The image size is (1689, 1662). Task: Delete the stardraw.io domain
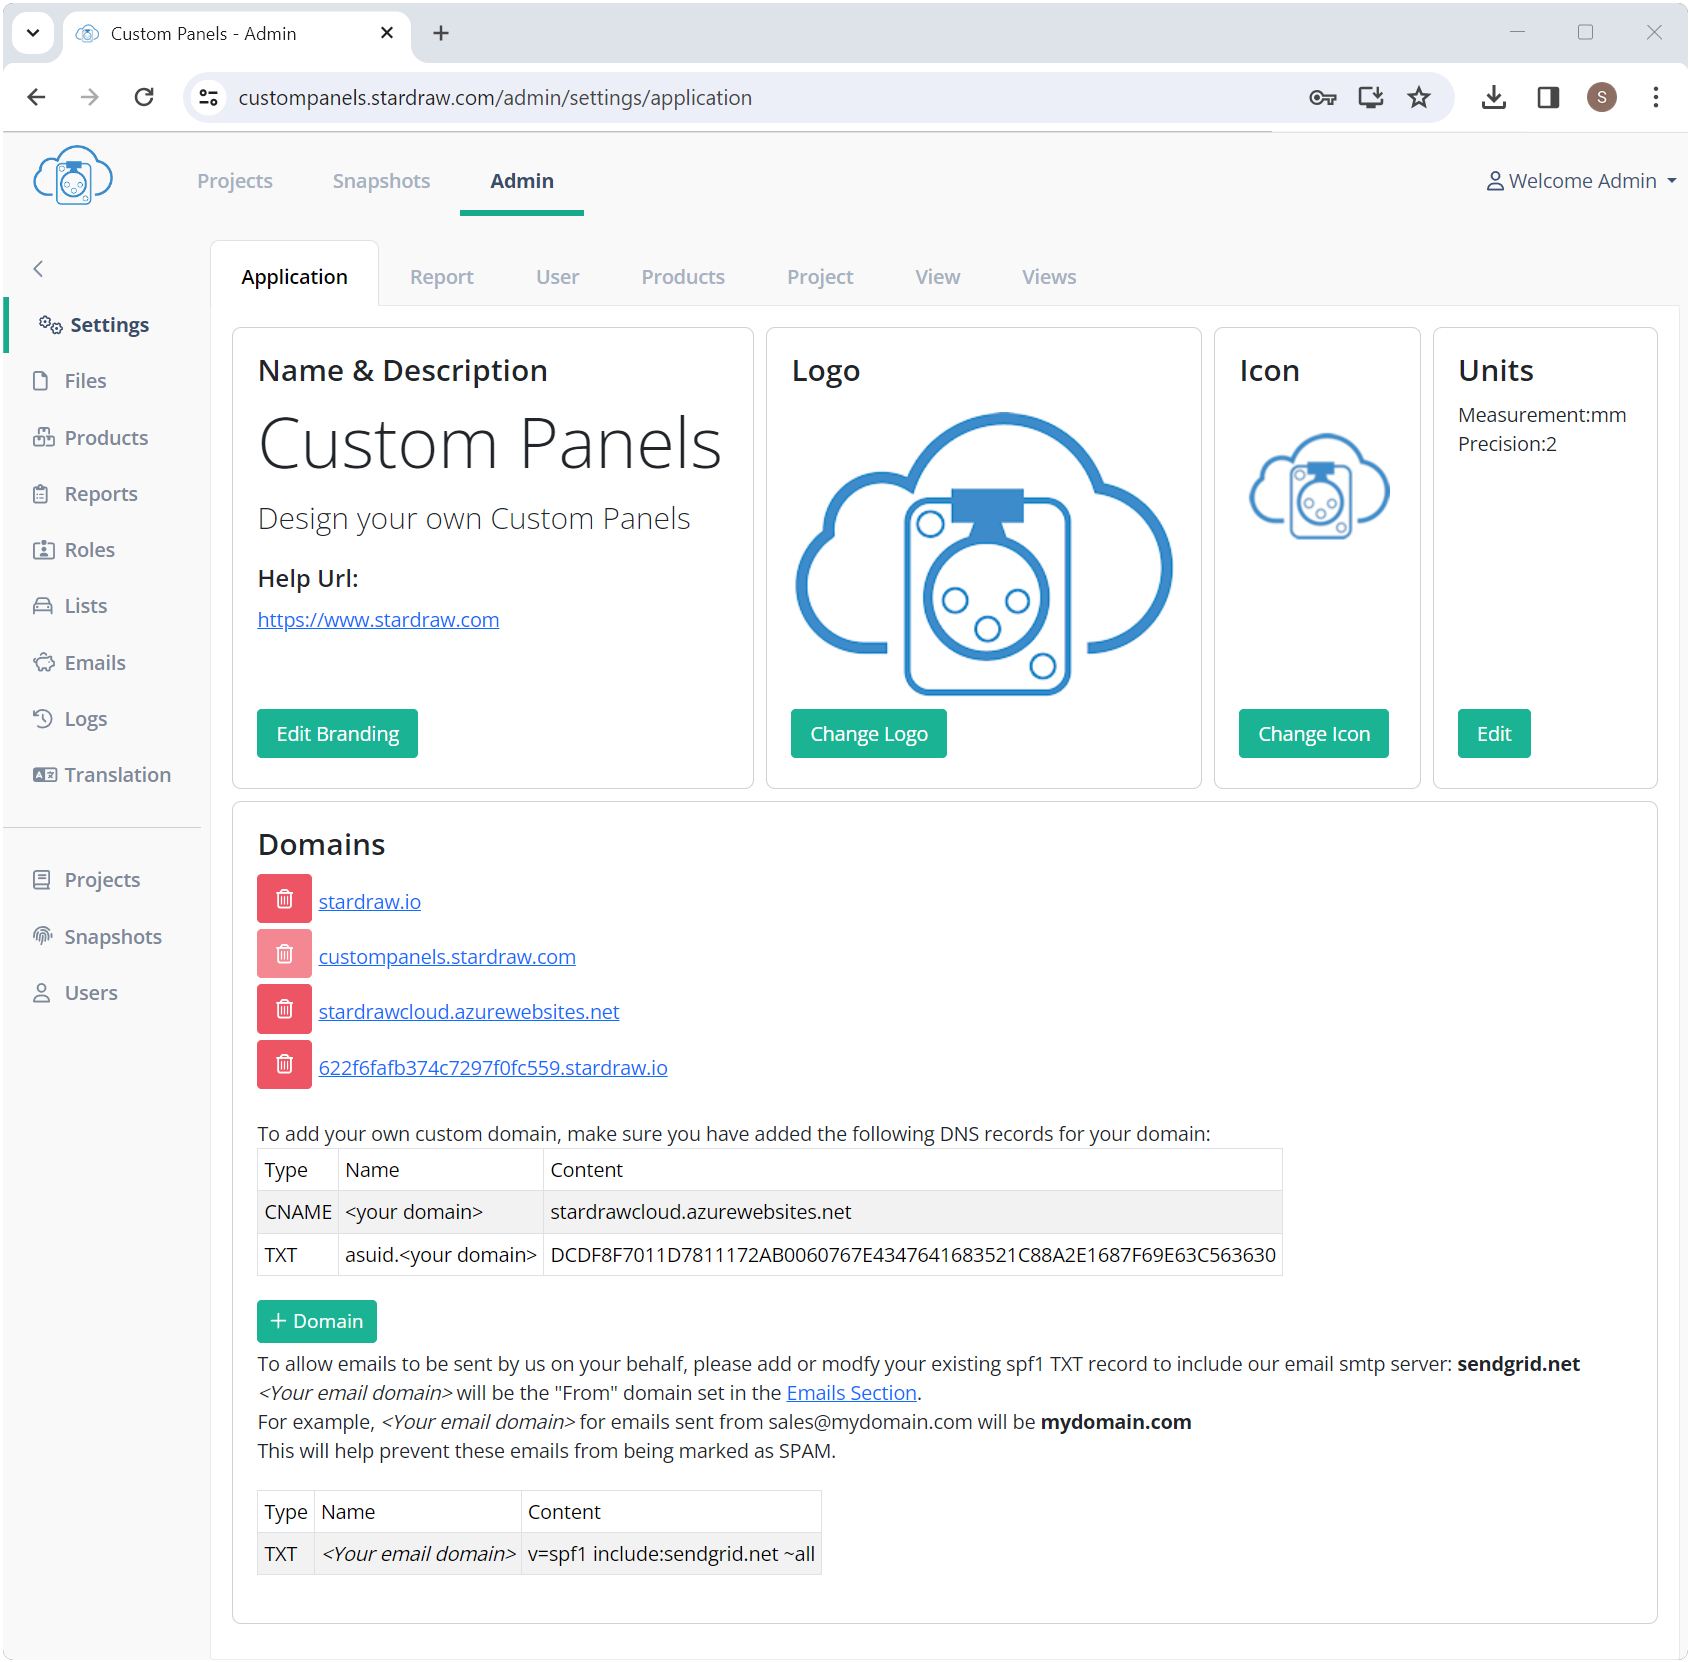click(x=284, y=899)
